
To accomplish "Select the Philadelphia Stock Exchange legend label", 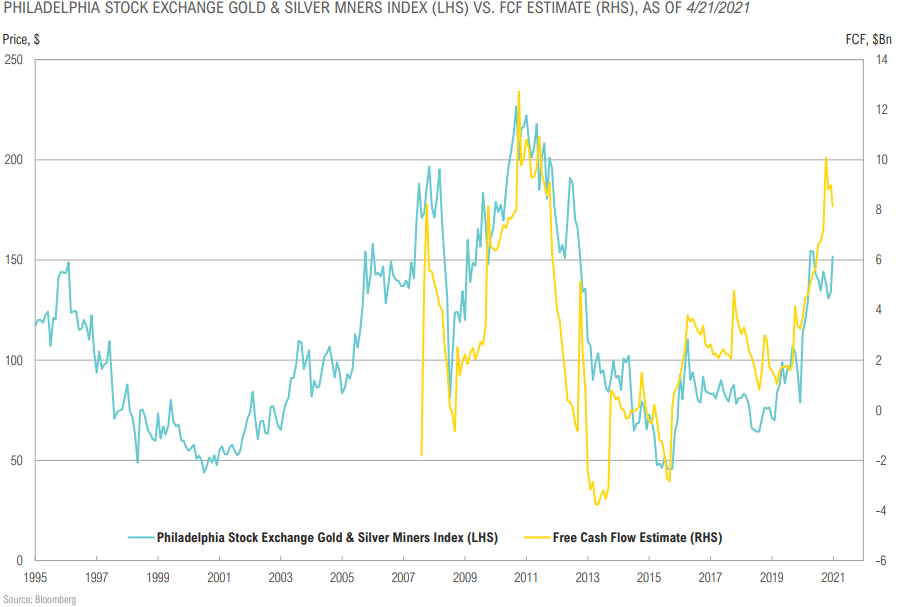I will (327, 538).
